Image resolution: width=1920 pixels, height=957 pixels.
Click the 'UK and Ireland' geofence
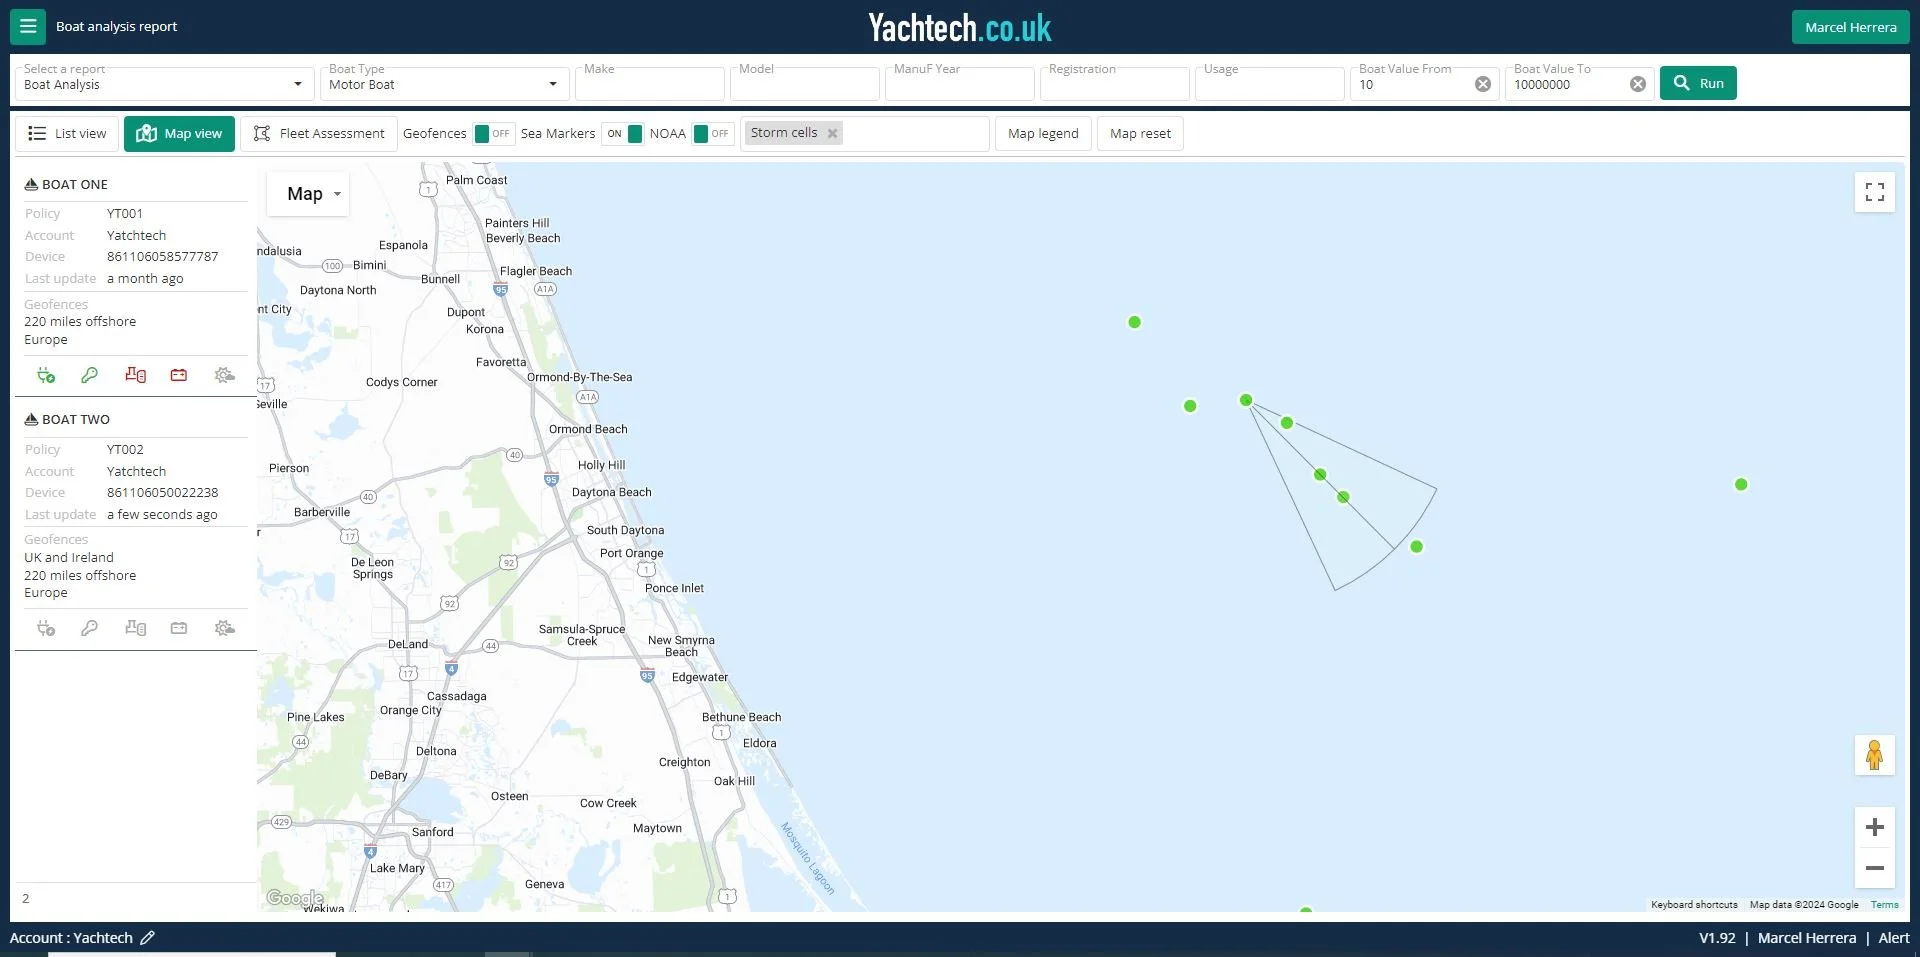(x=69, y=558)
